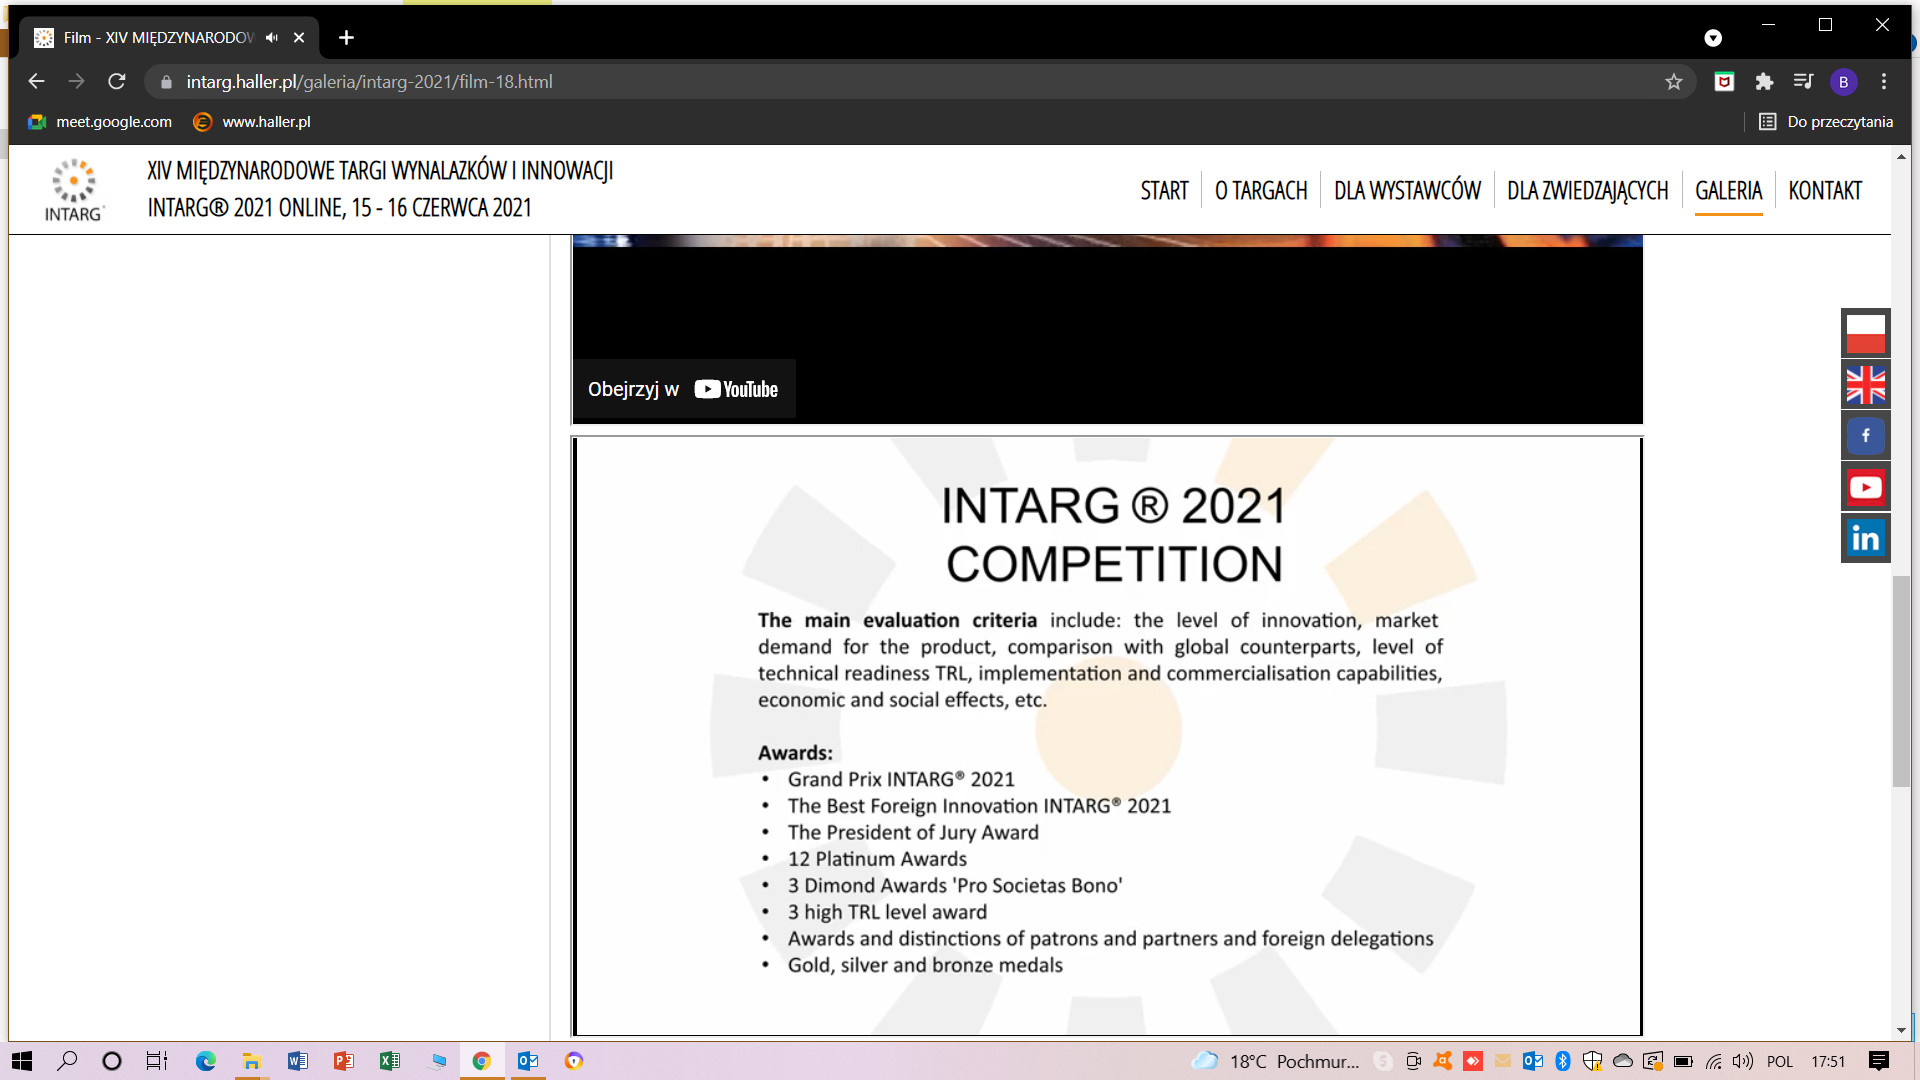Open the media control icon in toolbar

1803,82
